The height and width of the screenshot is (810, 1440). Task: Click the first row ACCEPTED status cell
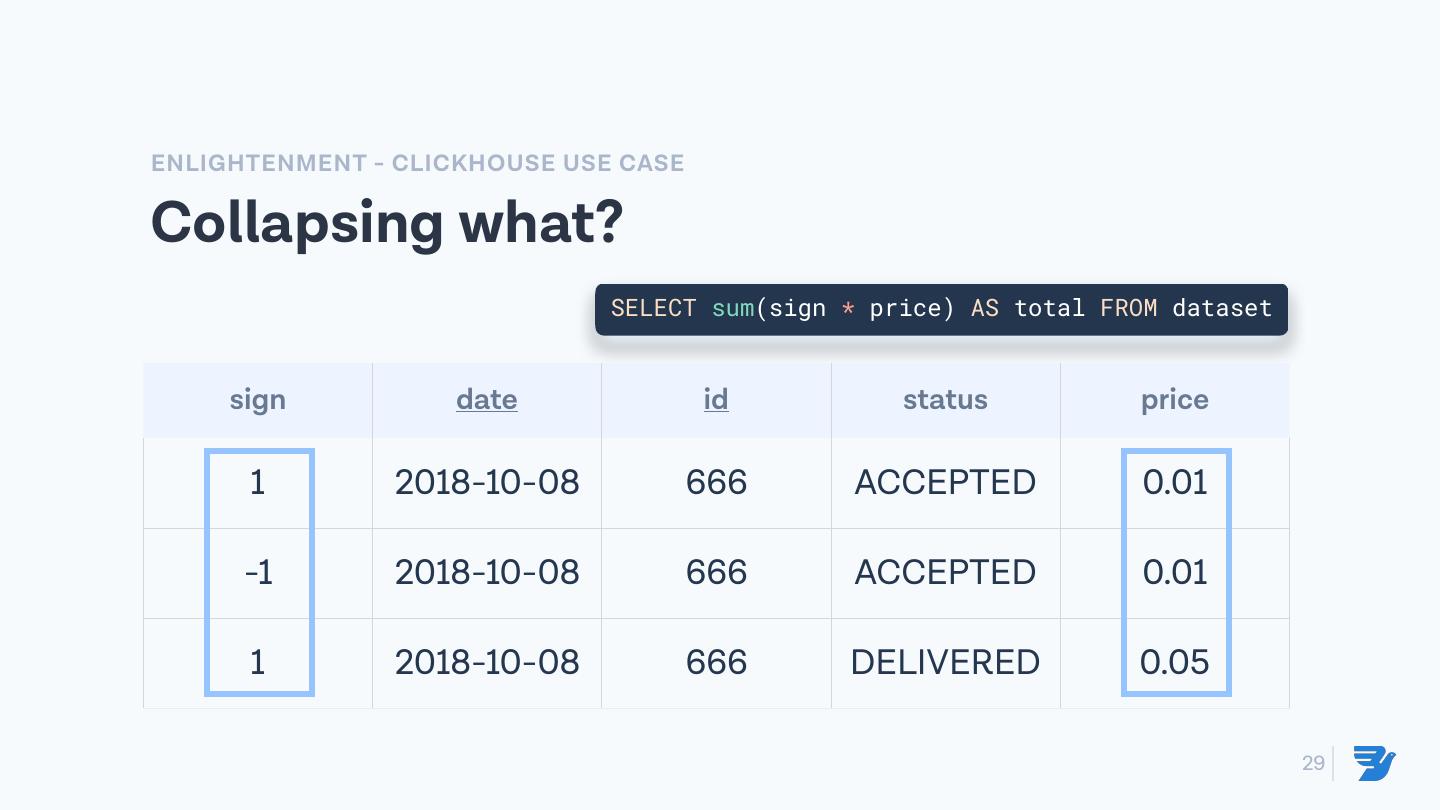945,482
